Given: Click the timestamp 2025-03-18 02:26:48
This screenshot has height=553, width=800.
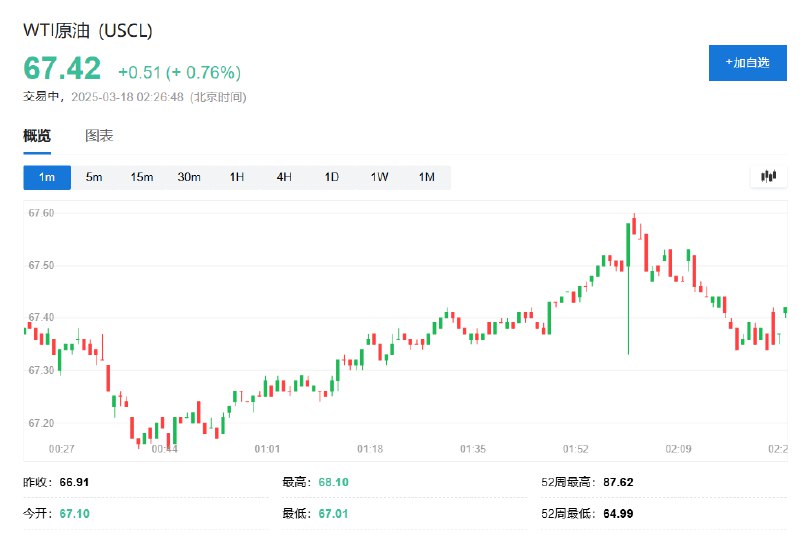Looking at the screenshot, I should (127, 97).
